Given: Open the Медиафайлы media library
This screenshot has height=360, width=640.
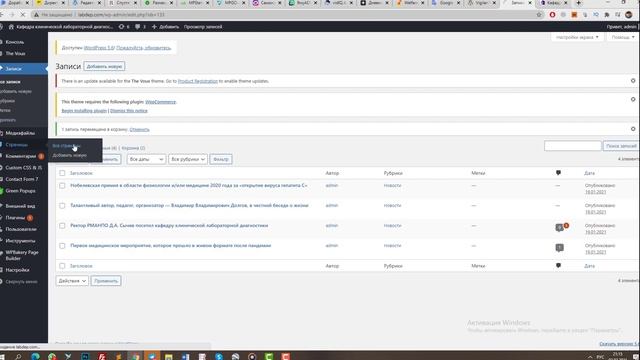Looking at the screenshot, I should click(x=20, y=133).
